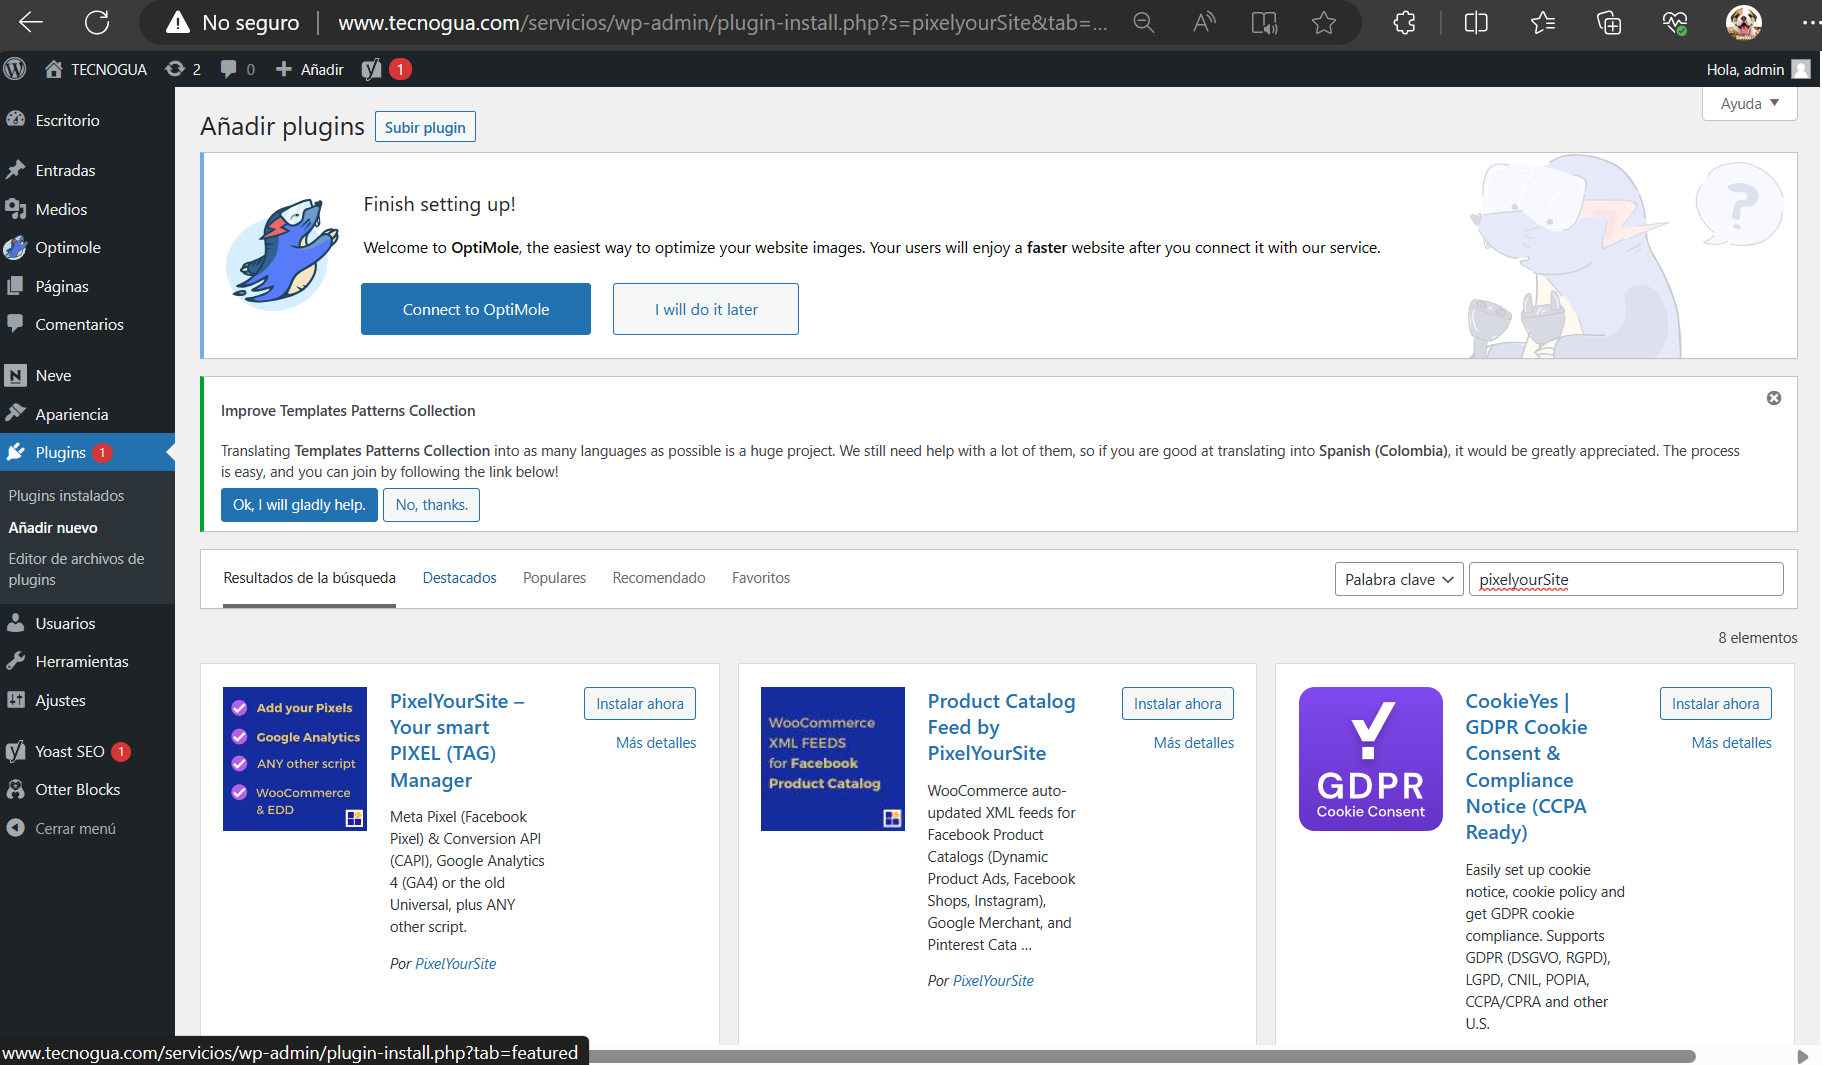Open Editor de archivos de plugins
This screenshot has height=1065, width=1822.
tap(77, 569)
